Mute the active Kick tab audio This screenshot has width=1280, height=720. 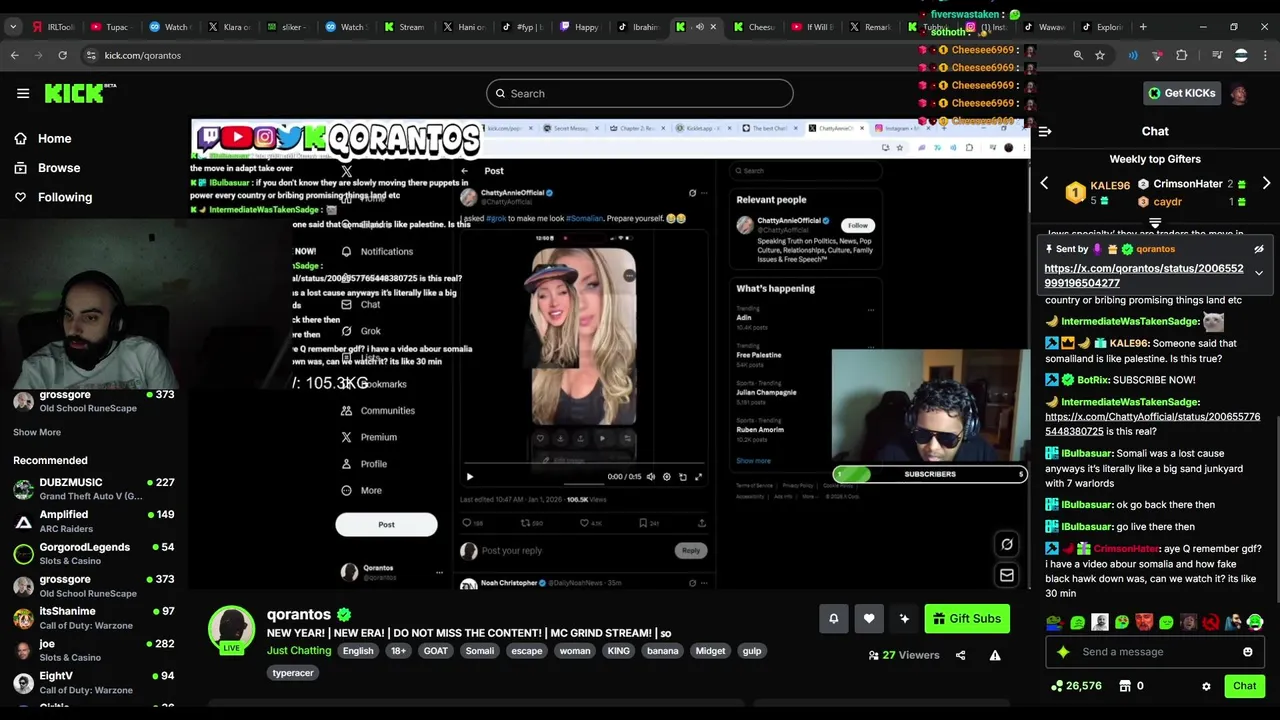(699, 27)
